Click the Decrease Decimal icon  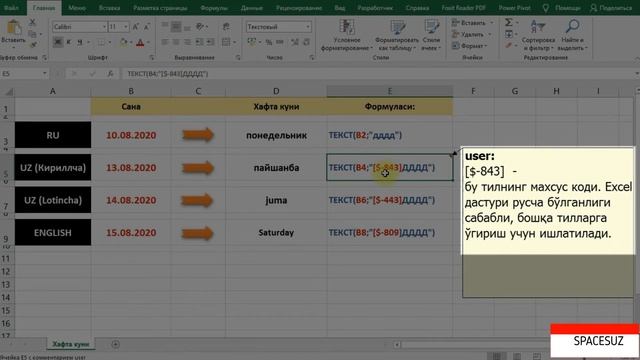click(x=306, y=42)
